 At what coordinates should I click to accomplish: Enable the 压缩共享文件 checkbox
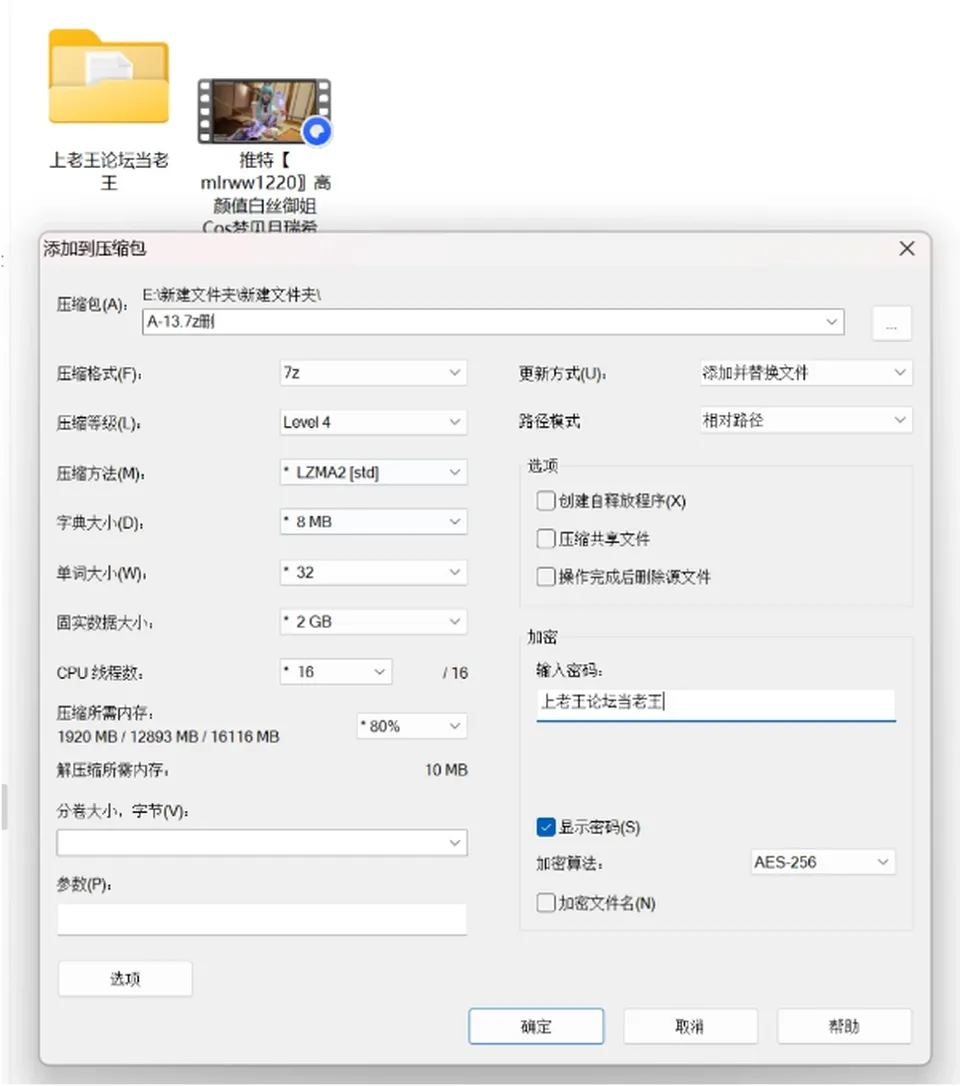[546, 539]
